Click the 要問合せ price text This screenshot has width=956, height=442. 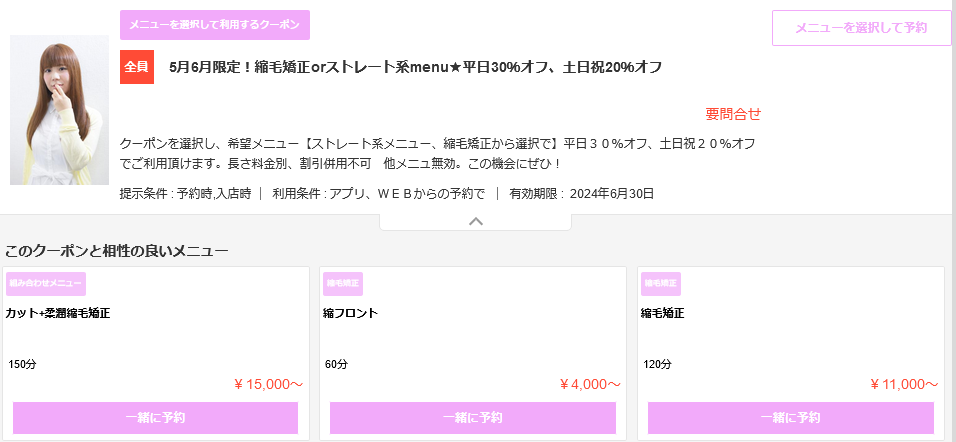(x=733, y=114)
